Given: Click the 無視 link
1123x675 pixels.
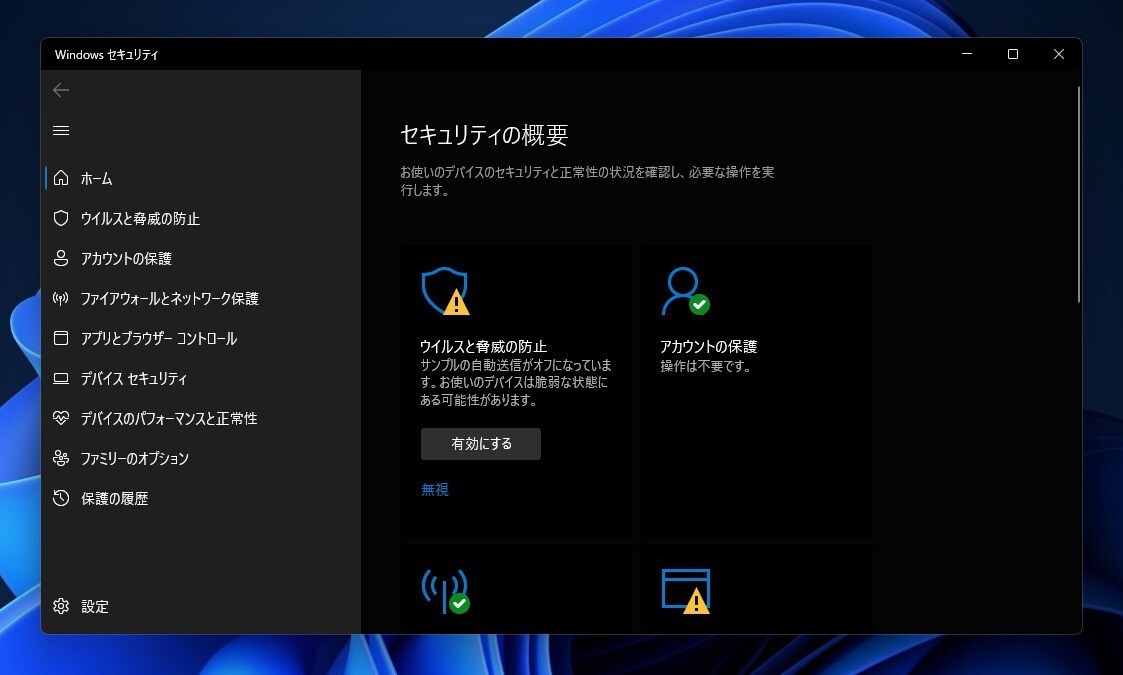Looking at the screenshot, I should [435, 489].
